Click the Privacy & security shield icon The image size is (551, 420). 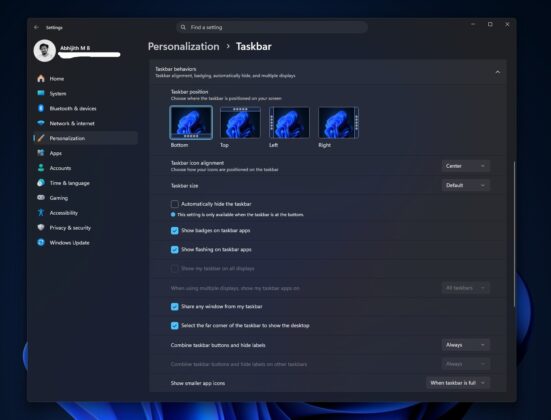pyautogui.click(x=41, y=227)
